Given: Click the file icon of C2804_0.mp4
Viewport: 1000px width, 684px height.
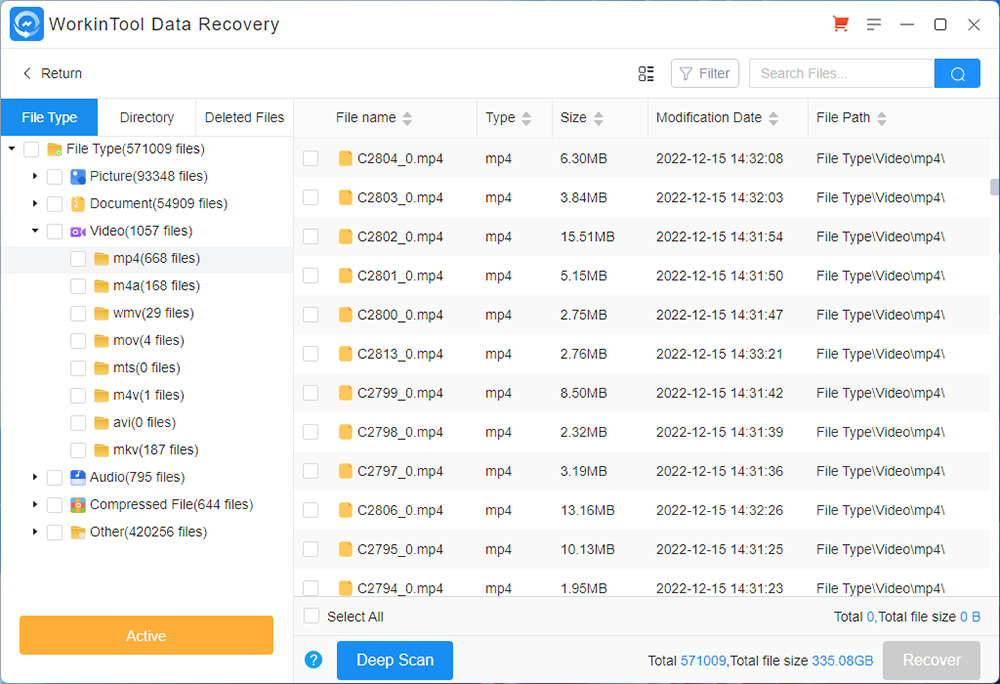Looking at the screenshot, I should (345, 158).
